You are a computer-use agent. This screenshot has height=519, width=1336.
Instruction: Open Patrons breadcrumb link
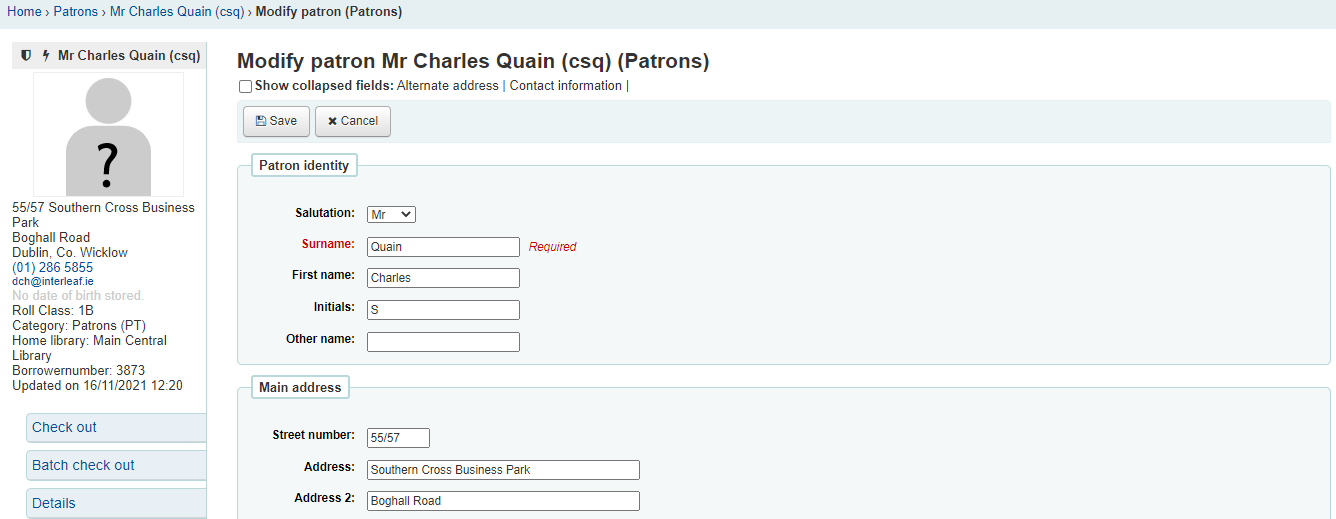[x=75, y=12]
